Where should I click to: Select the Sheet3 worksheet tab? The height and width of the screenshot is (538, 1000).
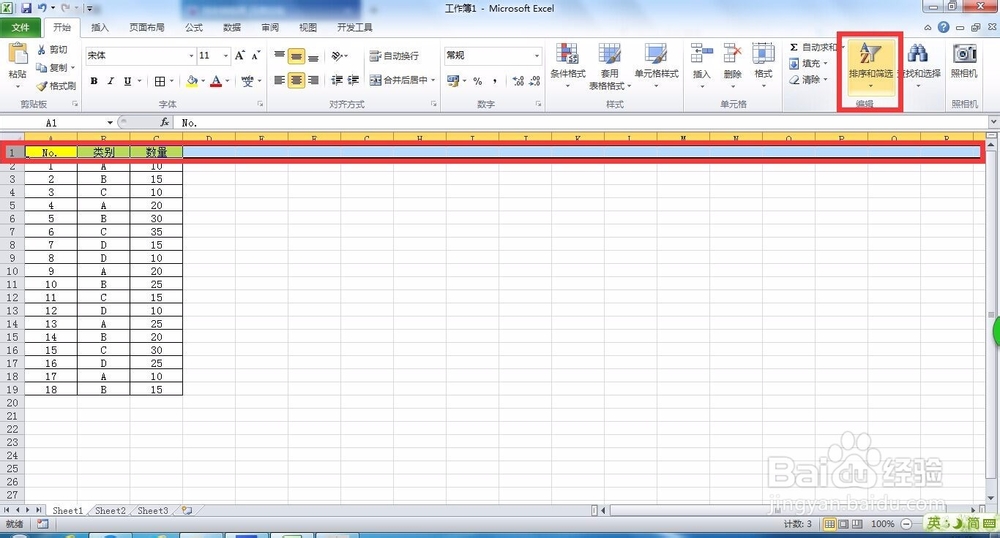(x=153, y=511)
